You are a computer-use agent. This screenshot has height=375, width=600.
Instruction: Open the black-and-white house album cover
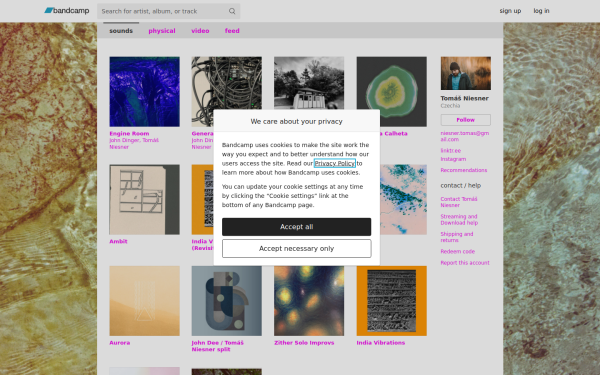[x=309, y=83]
